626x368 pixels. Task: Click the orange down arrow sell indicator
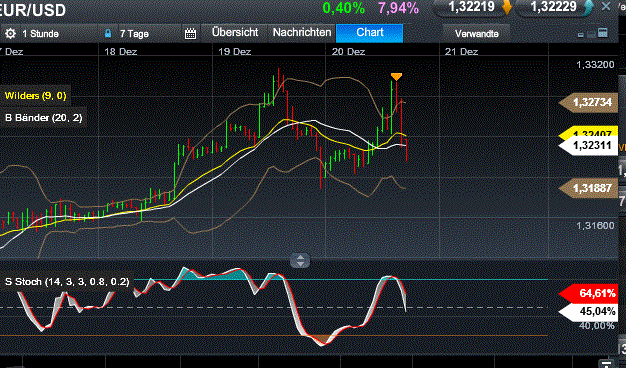click(507, 7)
